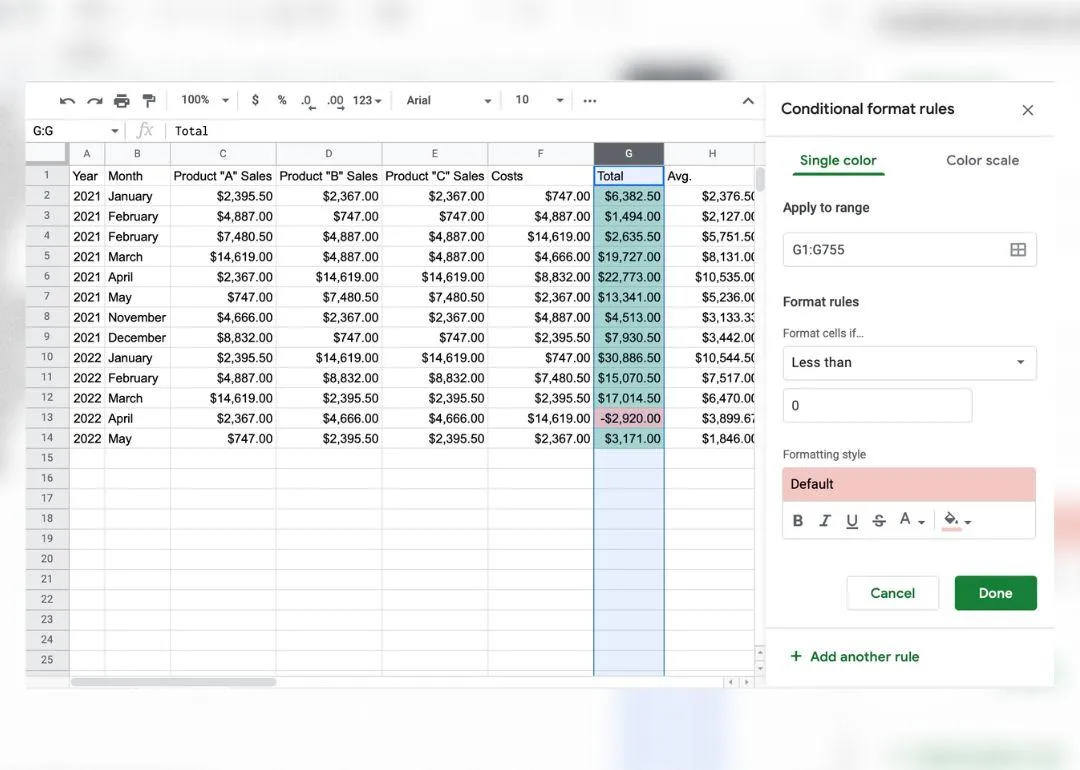Open the fill color bucket picker

click(x=956, y=521)
